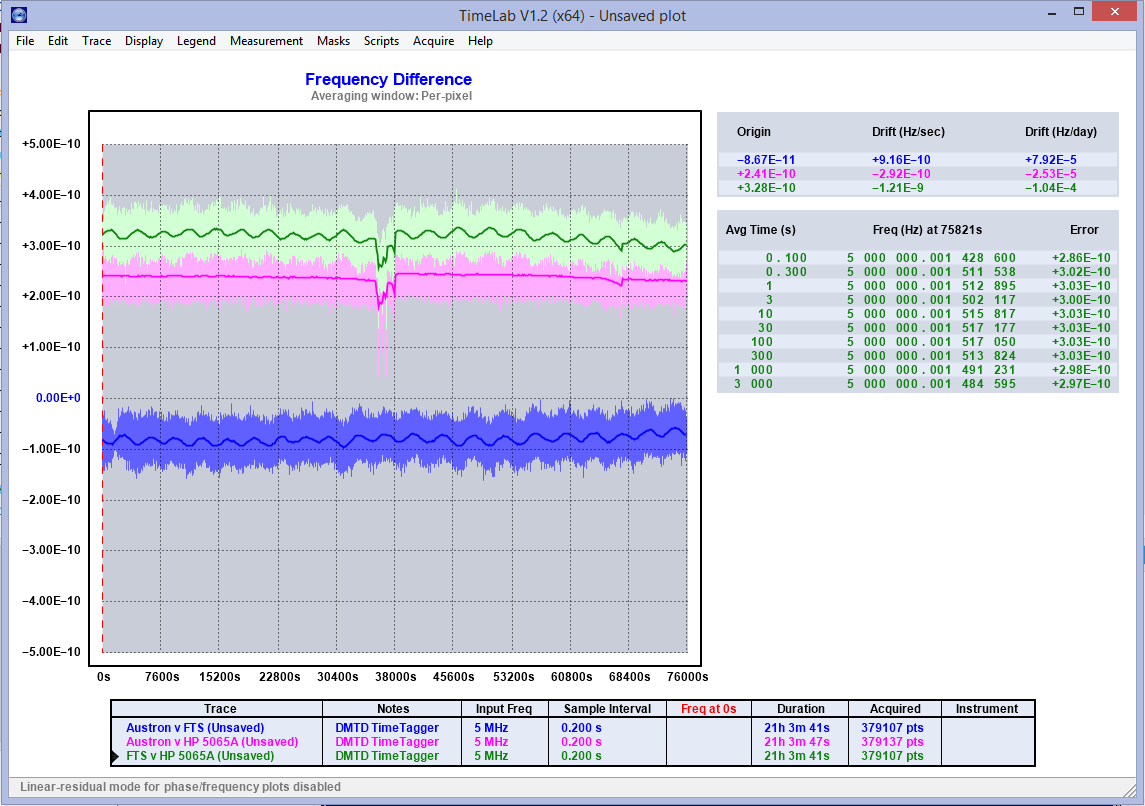1145x806 pixels.
Task: Click the blue origin value −8.67E−11
Action: pyautogui.click(x=766, y=160)
